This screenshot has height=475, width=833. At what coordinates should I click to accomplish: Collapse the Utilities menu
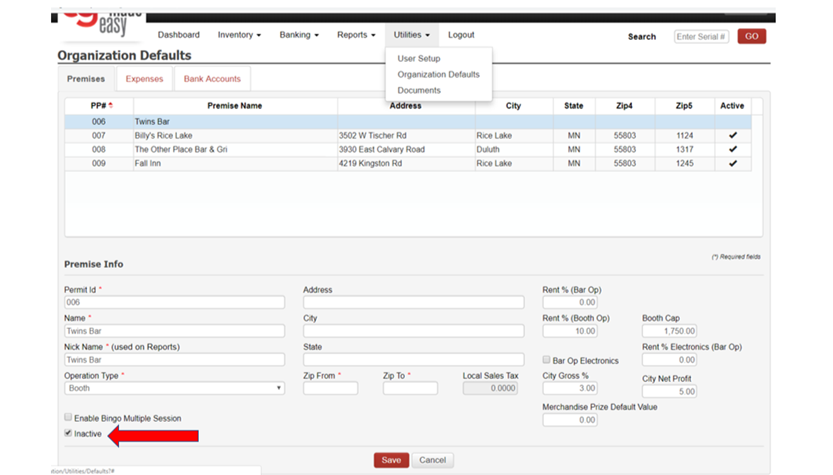tap(412, 35)
